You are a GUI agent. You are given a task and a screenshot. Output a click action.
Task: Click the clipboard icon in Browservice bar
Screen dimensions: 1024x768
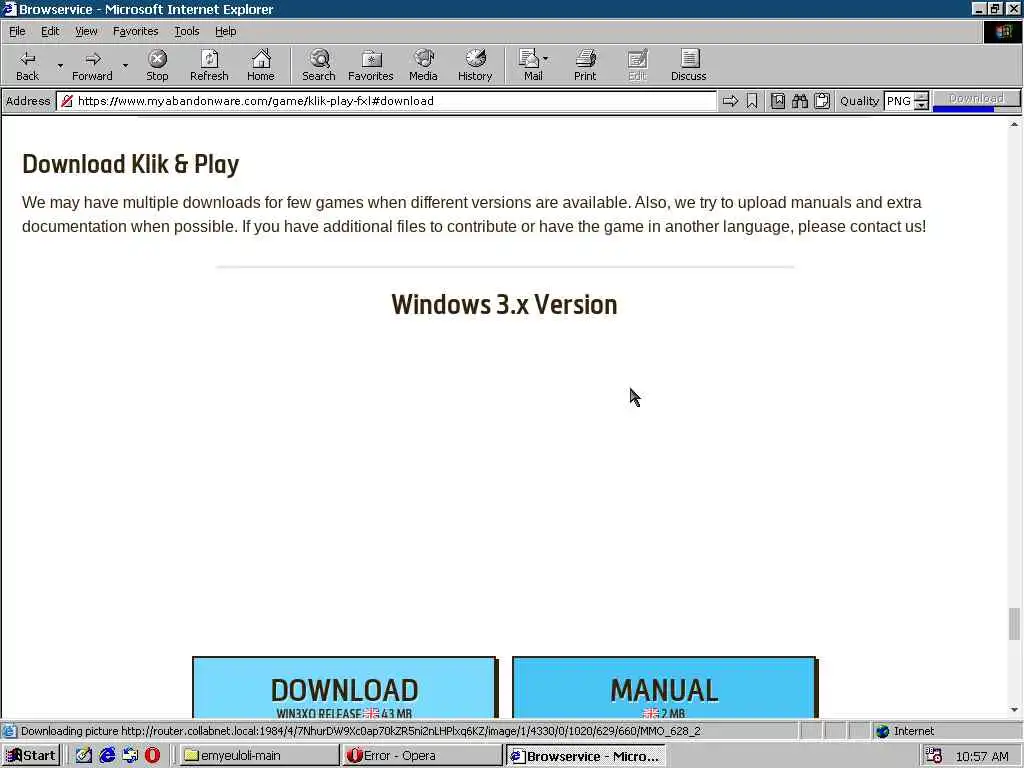point(822,101)
